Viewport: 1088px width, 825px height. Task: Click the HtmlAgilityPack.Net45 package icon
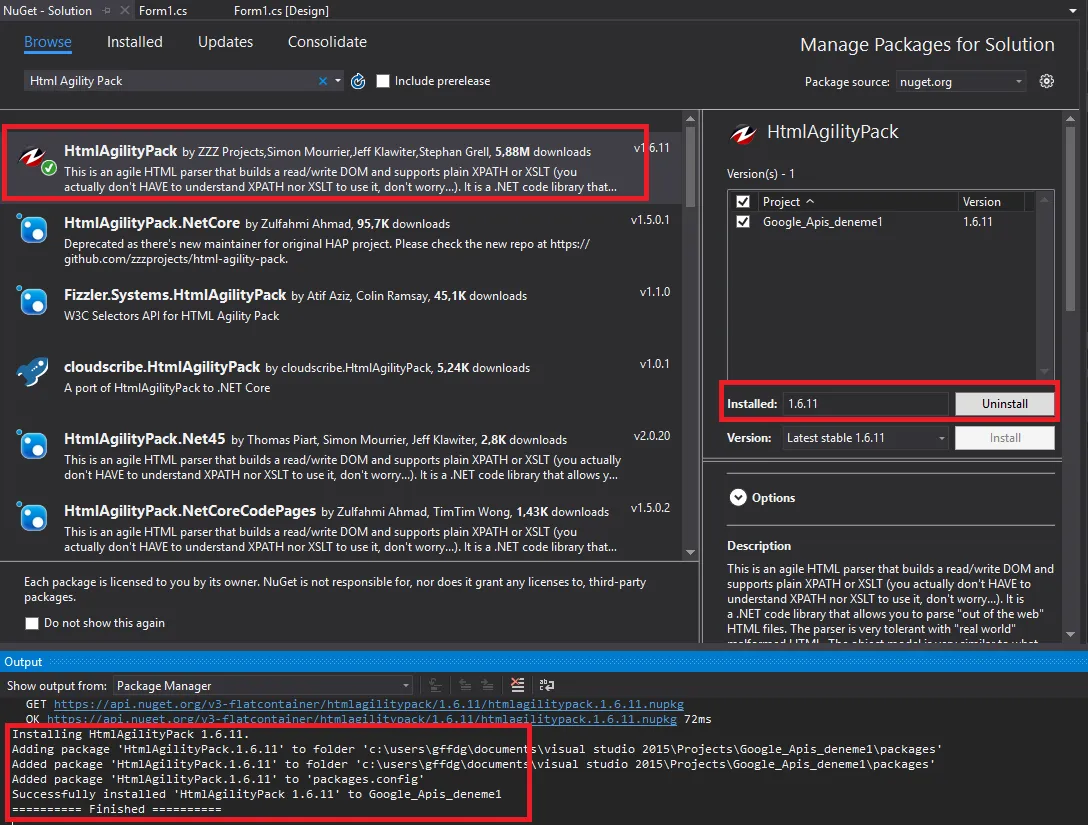33,444
